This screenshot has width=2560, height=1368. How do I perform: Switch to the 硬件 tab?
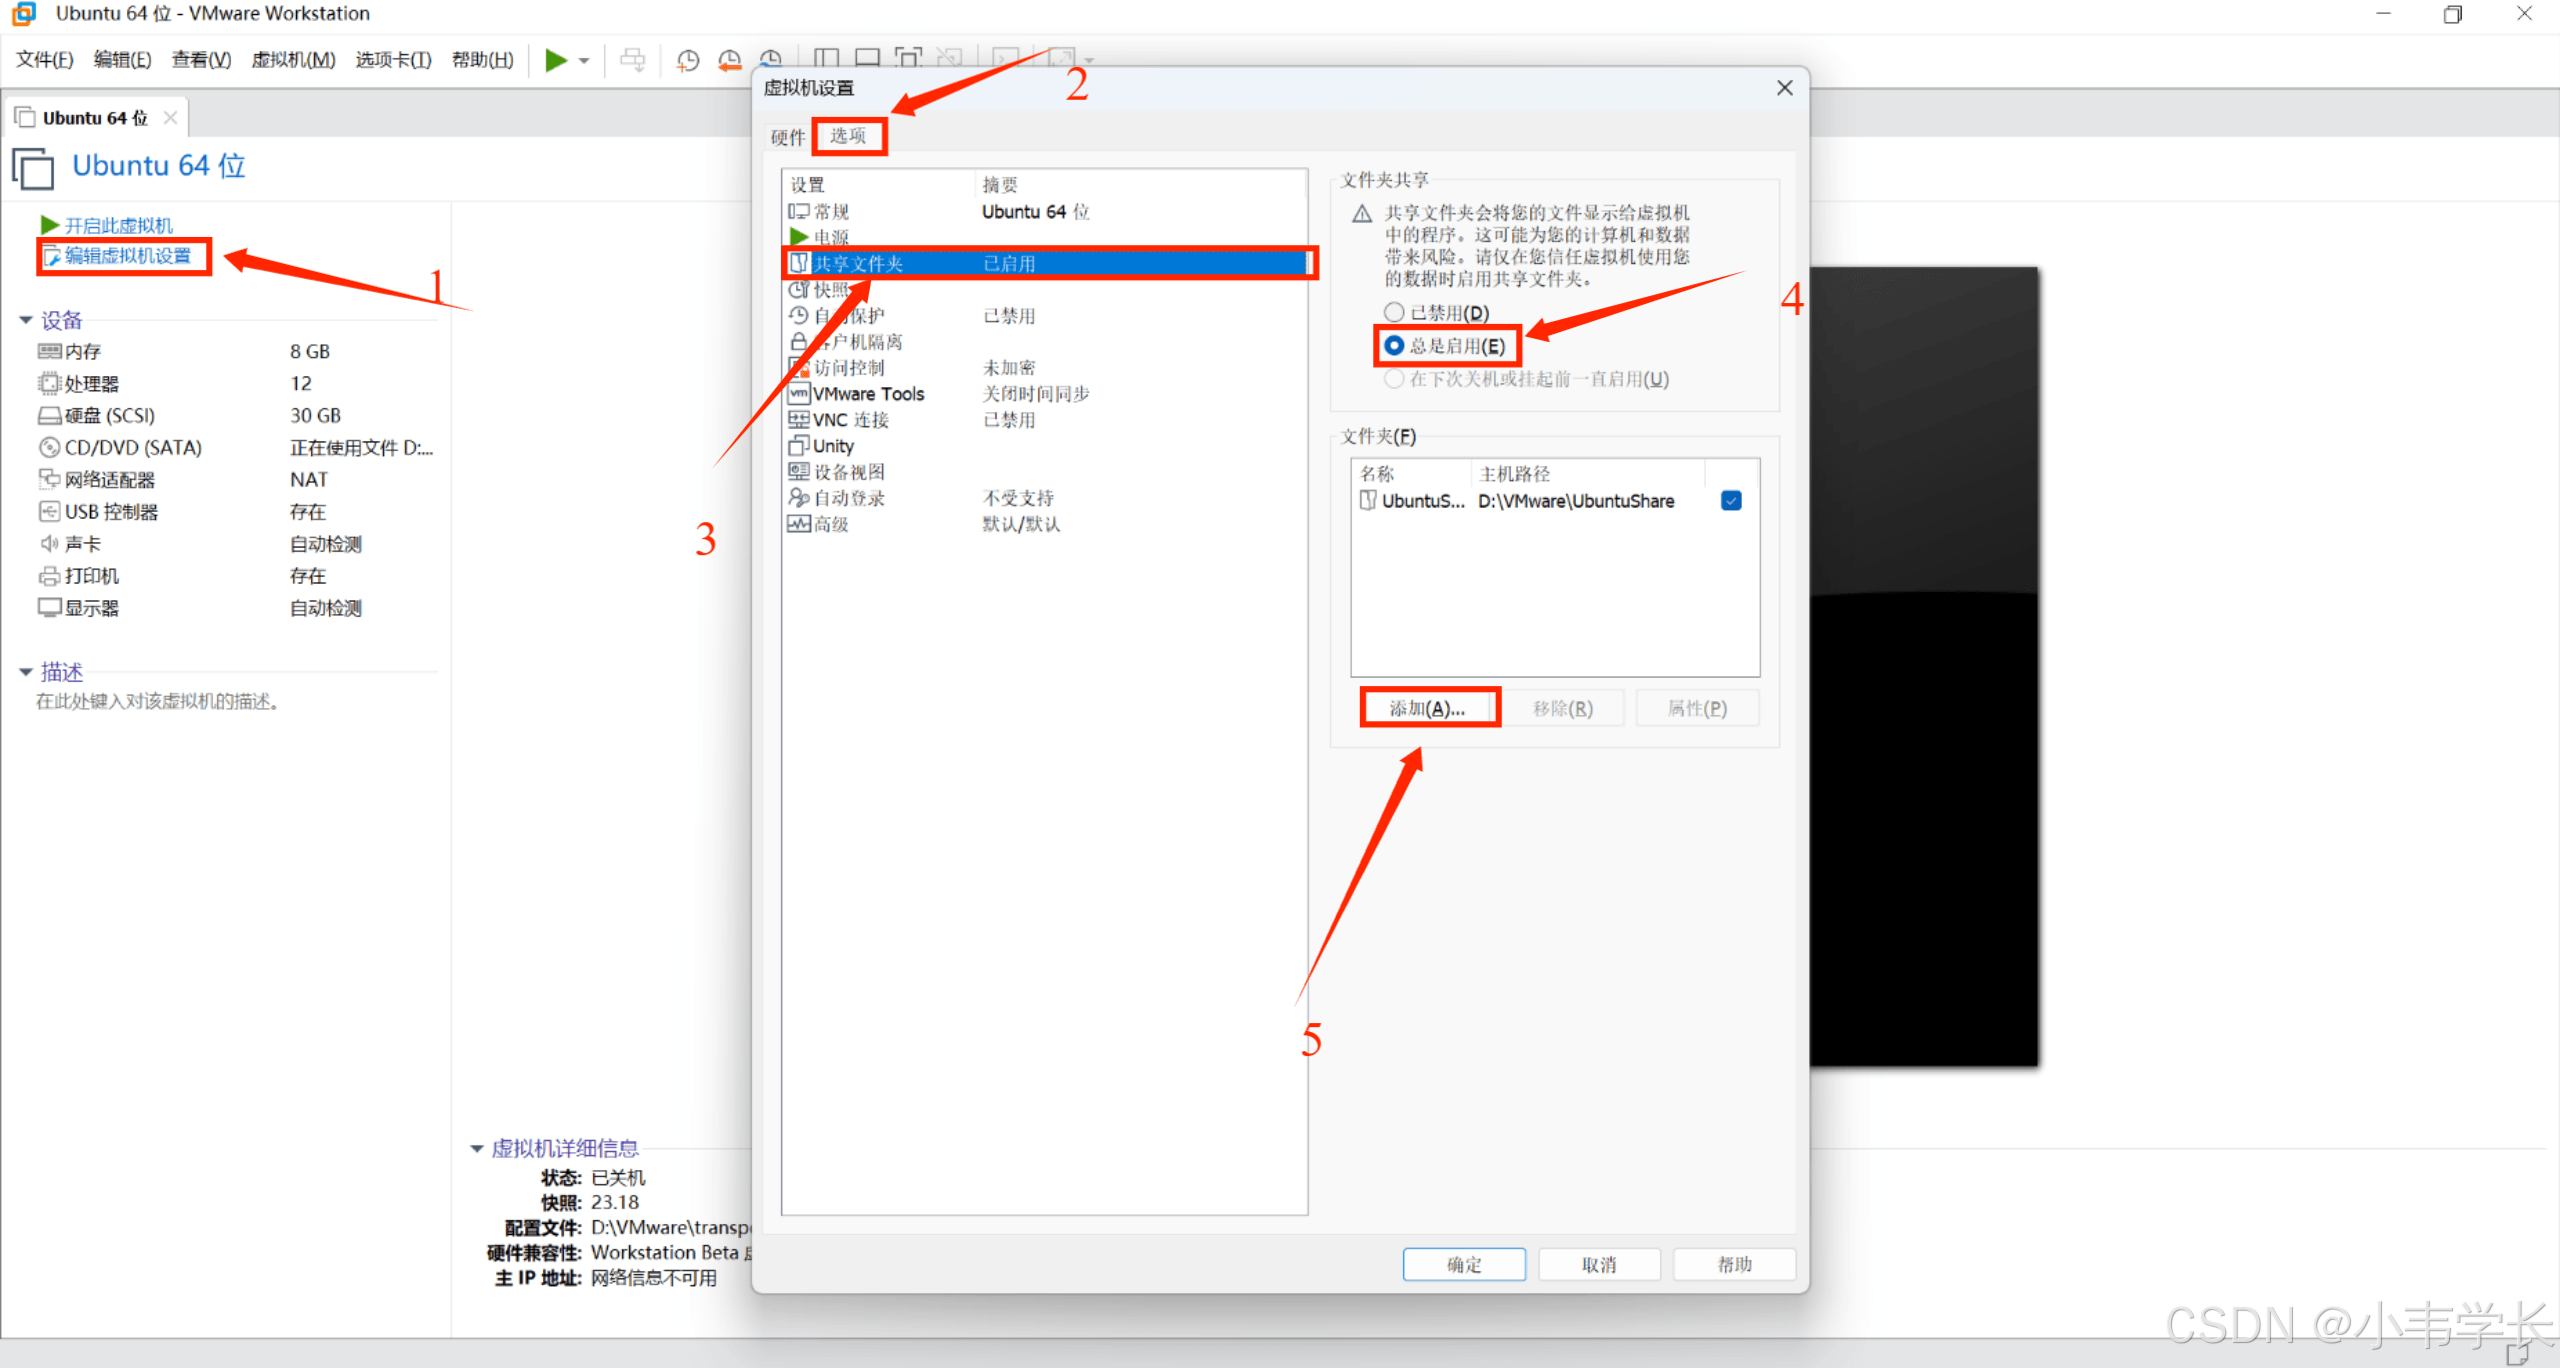tap(787, 137)
